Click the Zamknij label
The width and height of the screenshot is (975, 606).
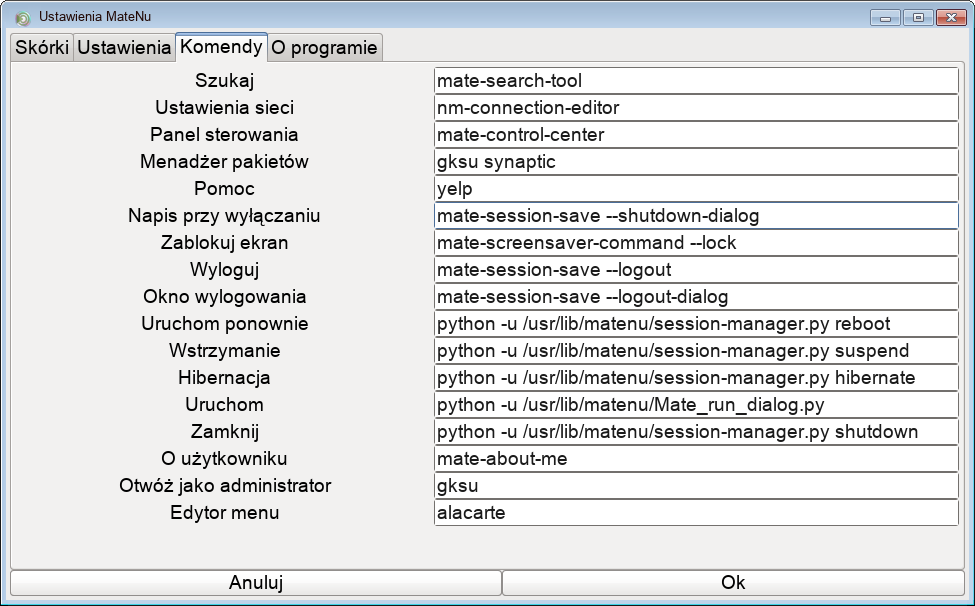tap(224, 432)
